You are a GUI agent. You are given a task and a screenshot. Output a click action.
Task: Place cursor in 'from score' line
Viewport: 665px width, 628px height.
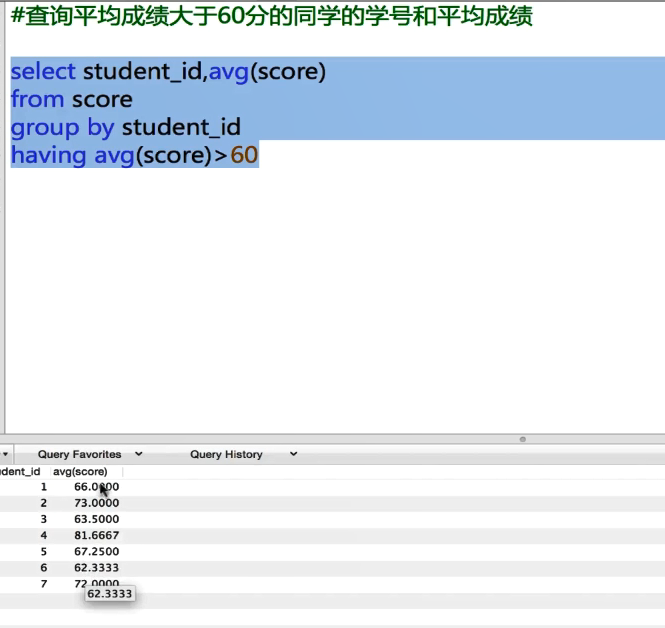pyautogui.click(x=72, y=99)
